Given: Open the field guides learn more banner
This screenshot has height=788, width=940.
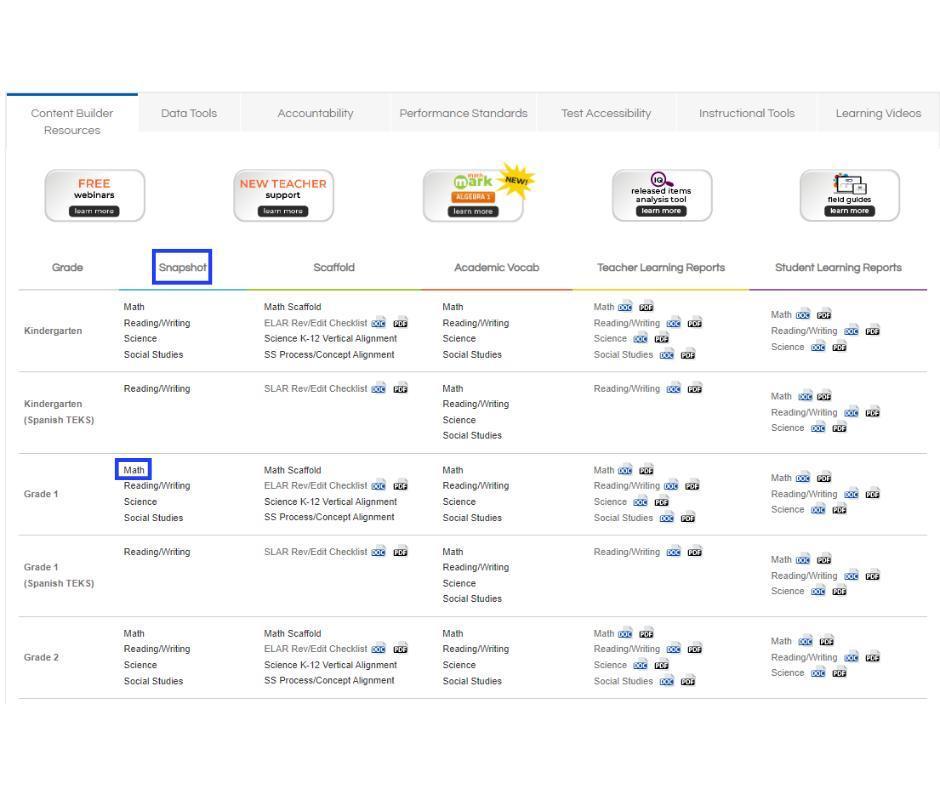Looking at the screenshot, I should pos(849,195).
